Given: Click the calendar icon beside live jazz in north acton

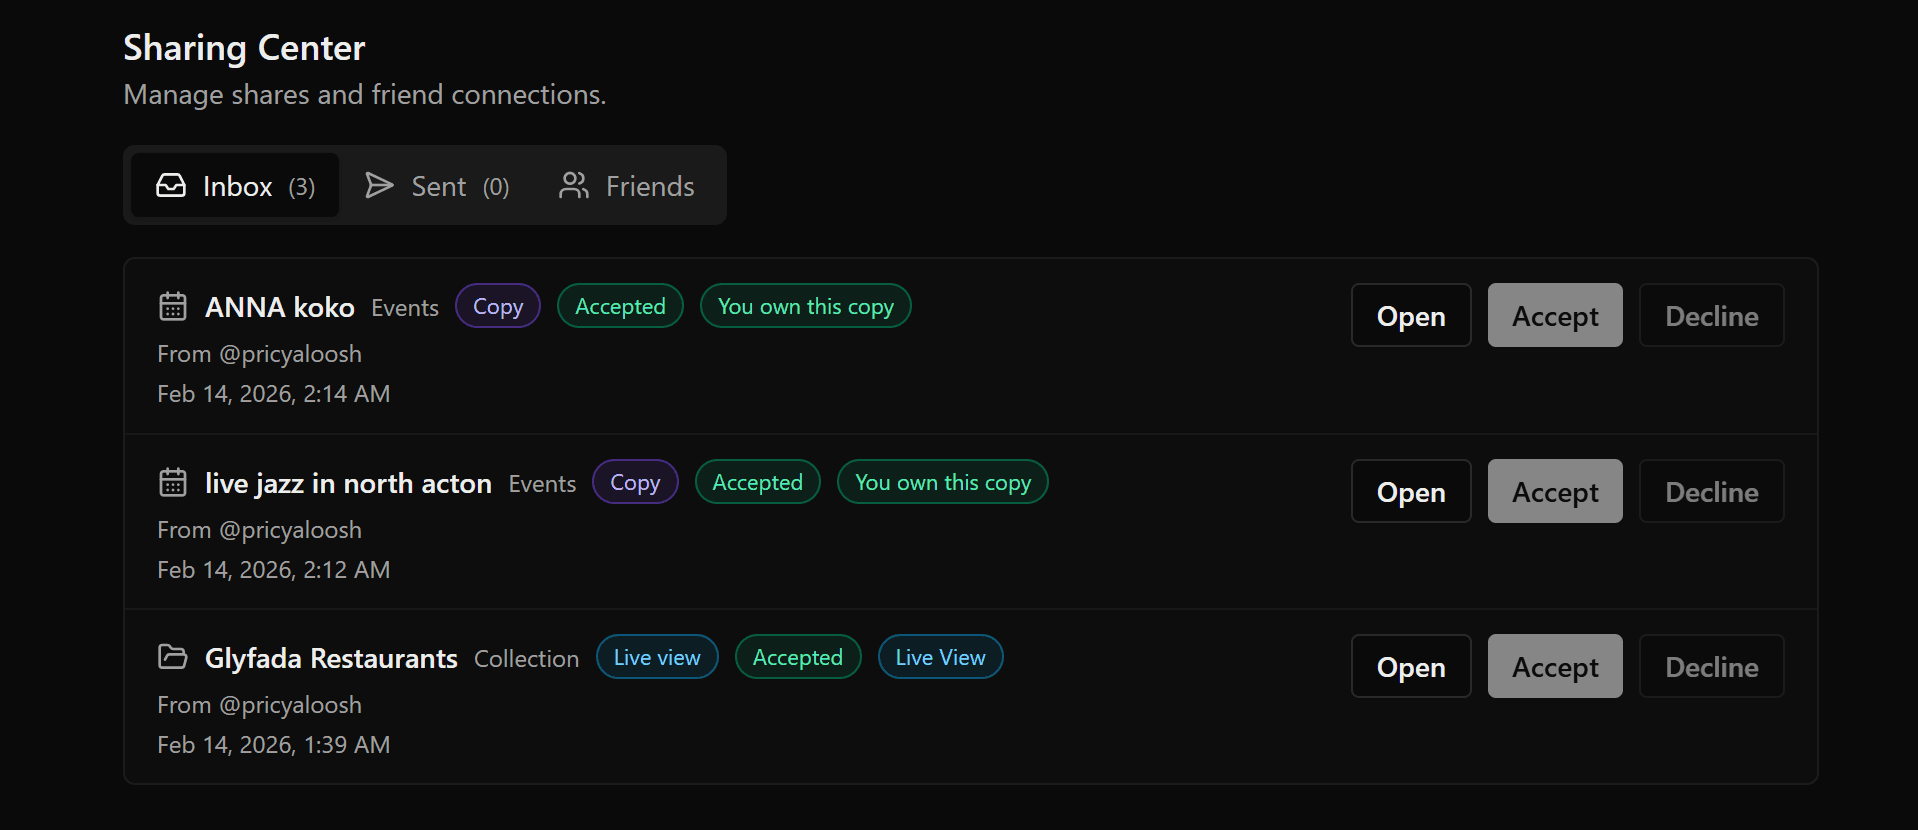Looking at the screenshot, I should point(172,481).
